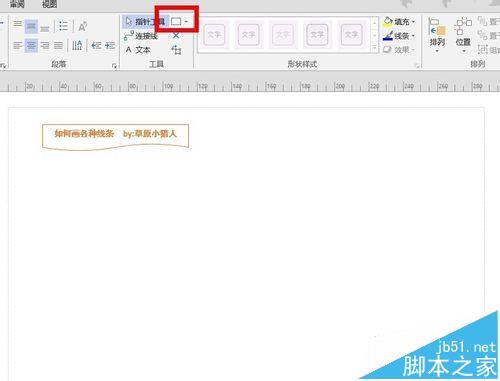Select the 文本 text tool
Screen dimensions: 500x381
coord(138,50)
